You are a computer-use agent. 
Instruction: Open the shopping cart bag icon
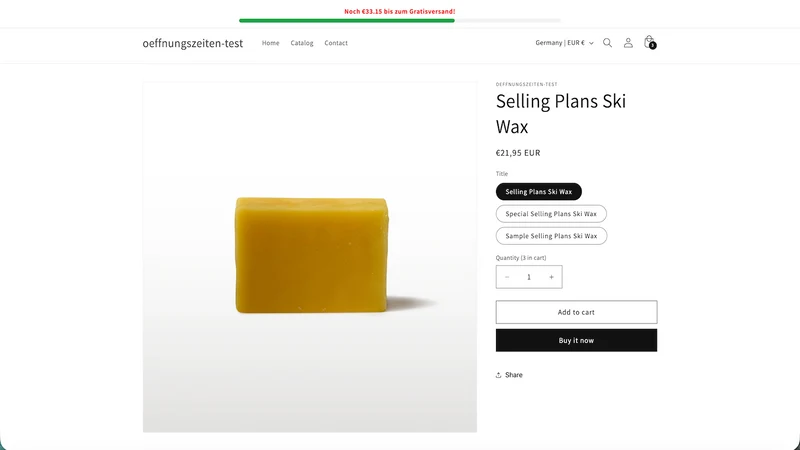tap(649, 42)
